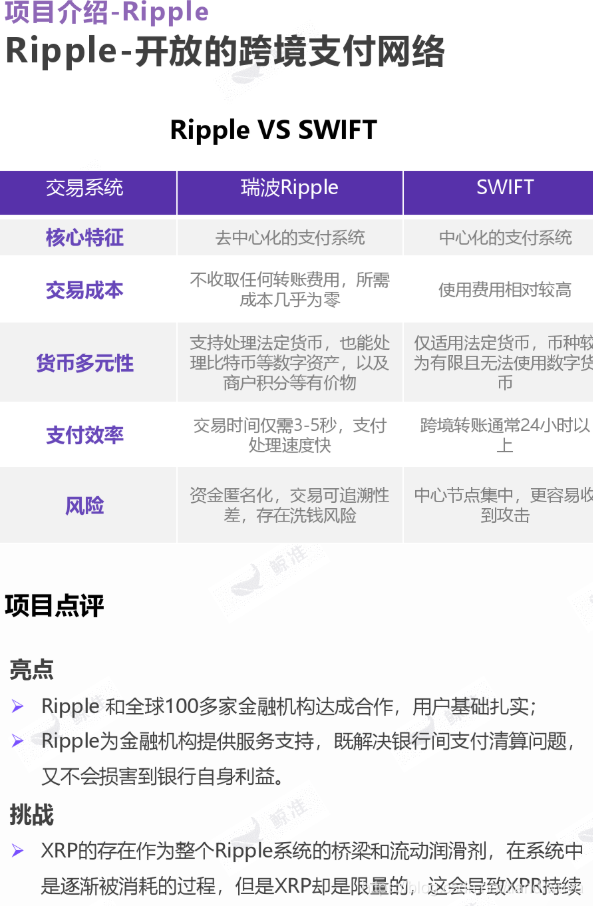The height and width of the screenshot is (906, 593).
Task: Select the '核心特征' row label
Action: (x=85, y=237)
